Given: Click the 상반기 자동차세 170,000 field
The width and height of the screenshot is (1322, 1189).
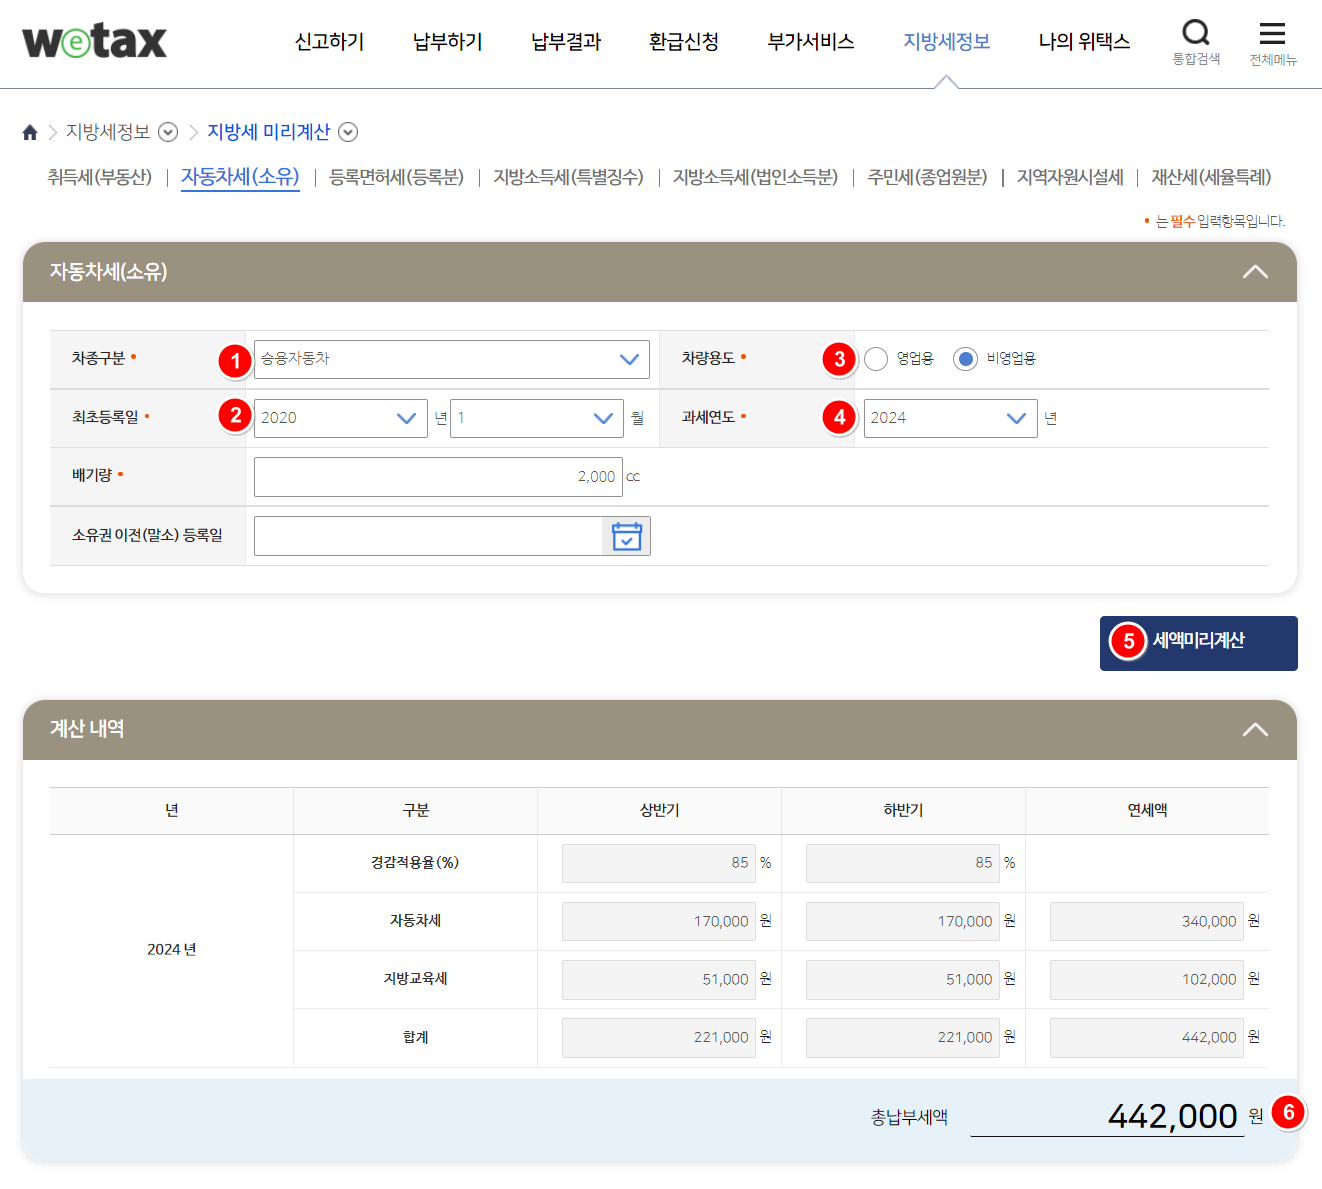Looking at the screenshot, I should pos(659,921).
